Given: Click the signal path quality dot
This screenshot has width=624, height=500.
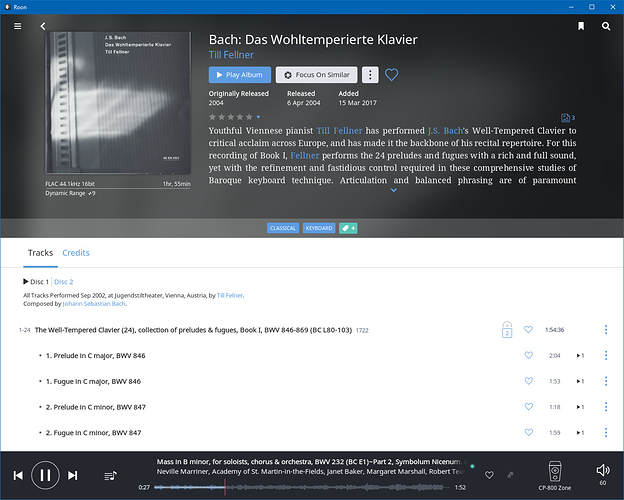Looking at the screenshot, I should pos(472,466).
